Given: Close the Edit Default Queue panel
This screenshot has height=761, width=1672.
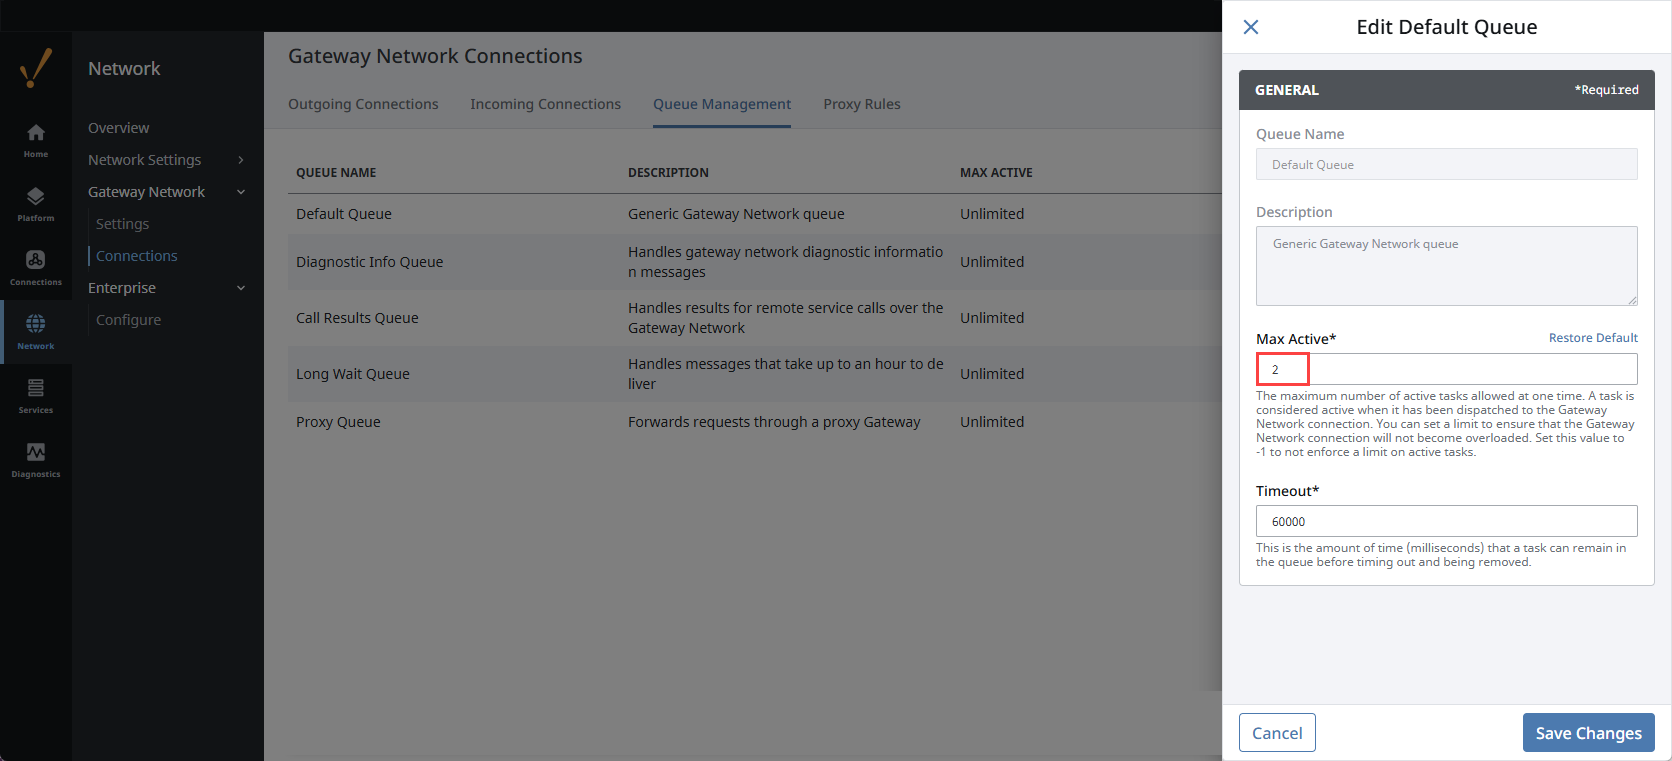Looking at the screenshot, I should 1251,27.
